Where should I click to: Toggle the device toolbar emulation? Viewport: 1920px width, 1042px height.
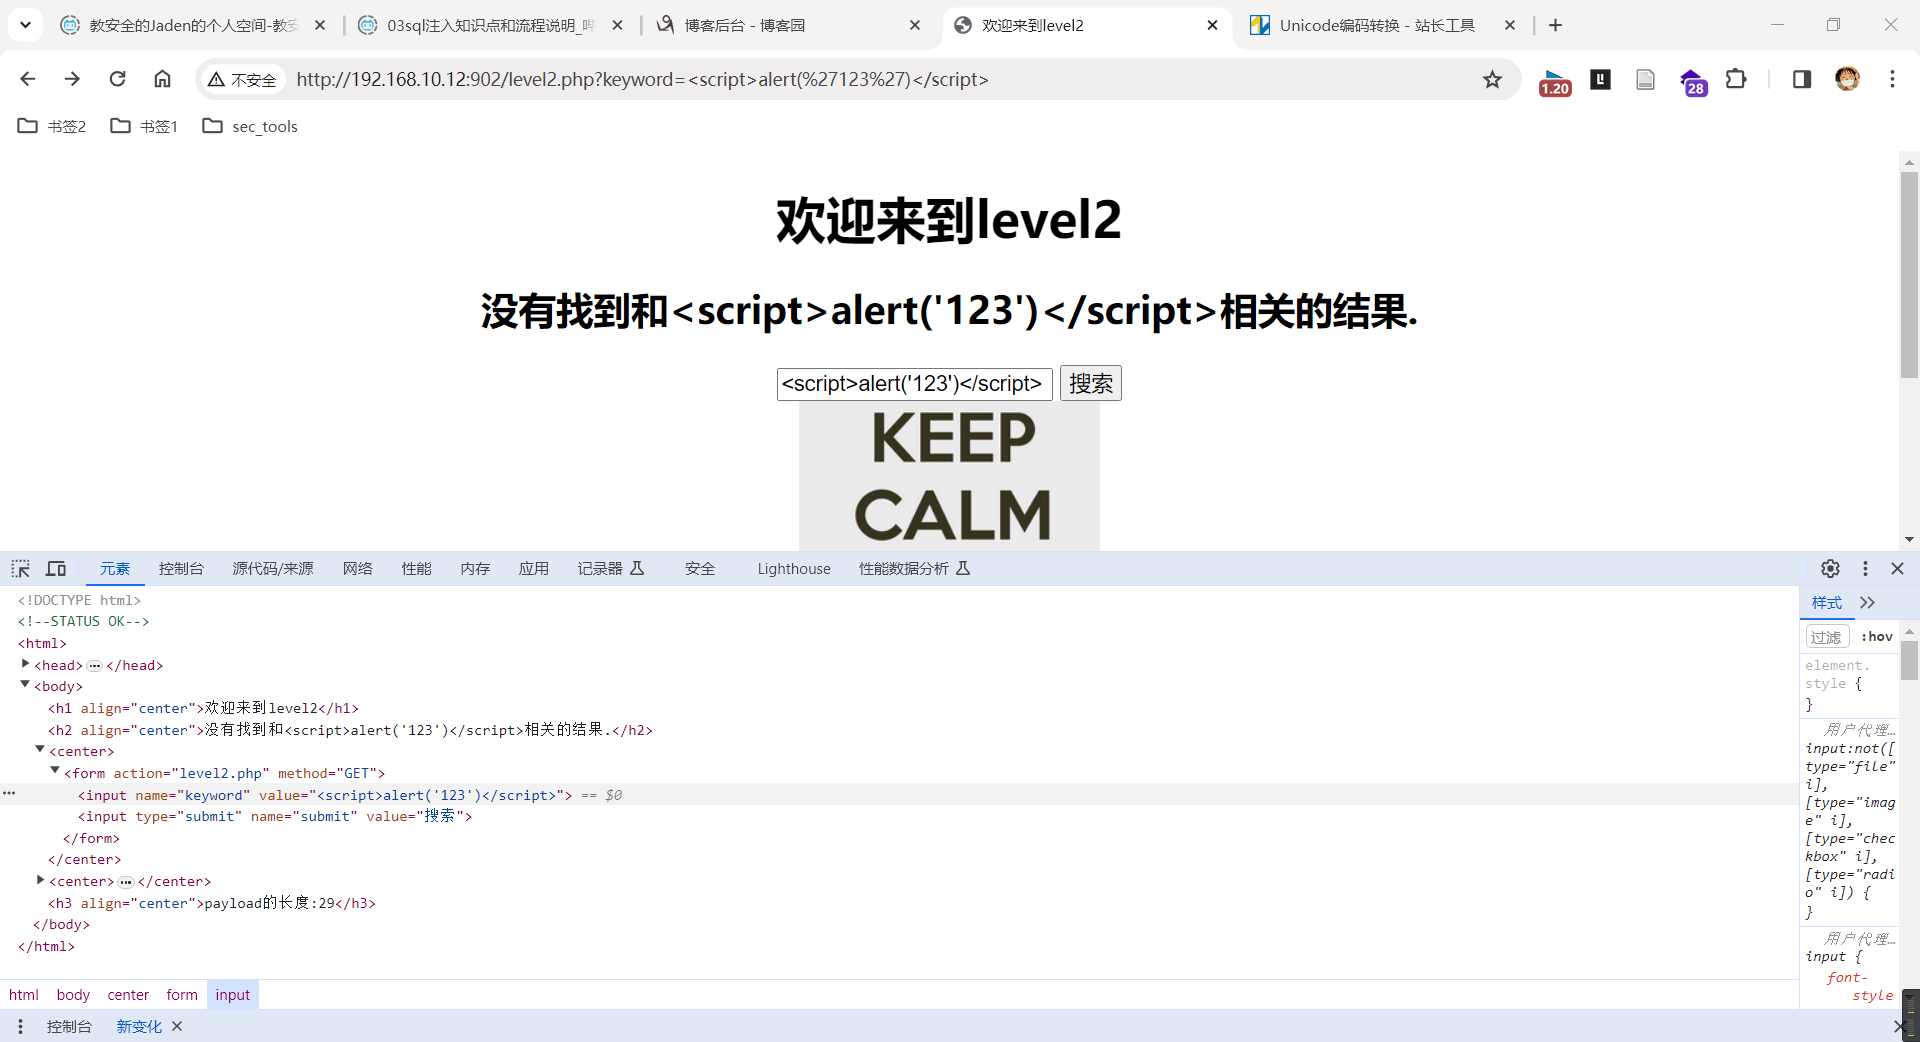click(56, 569)
